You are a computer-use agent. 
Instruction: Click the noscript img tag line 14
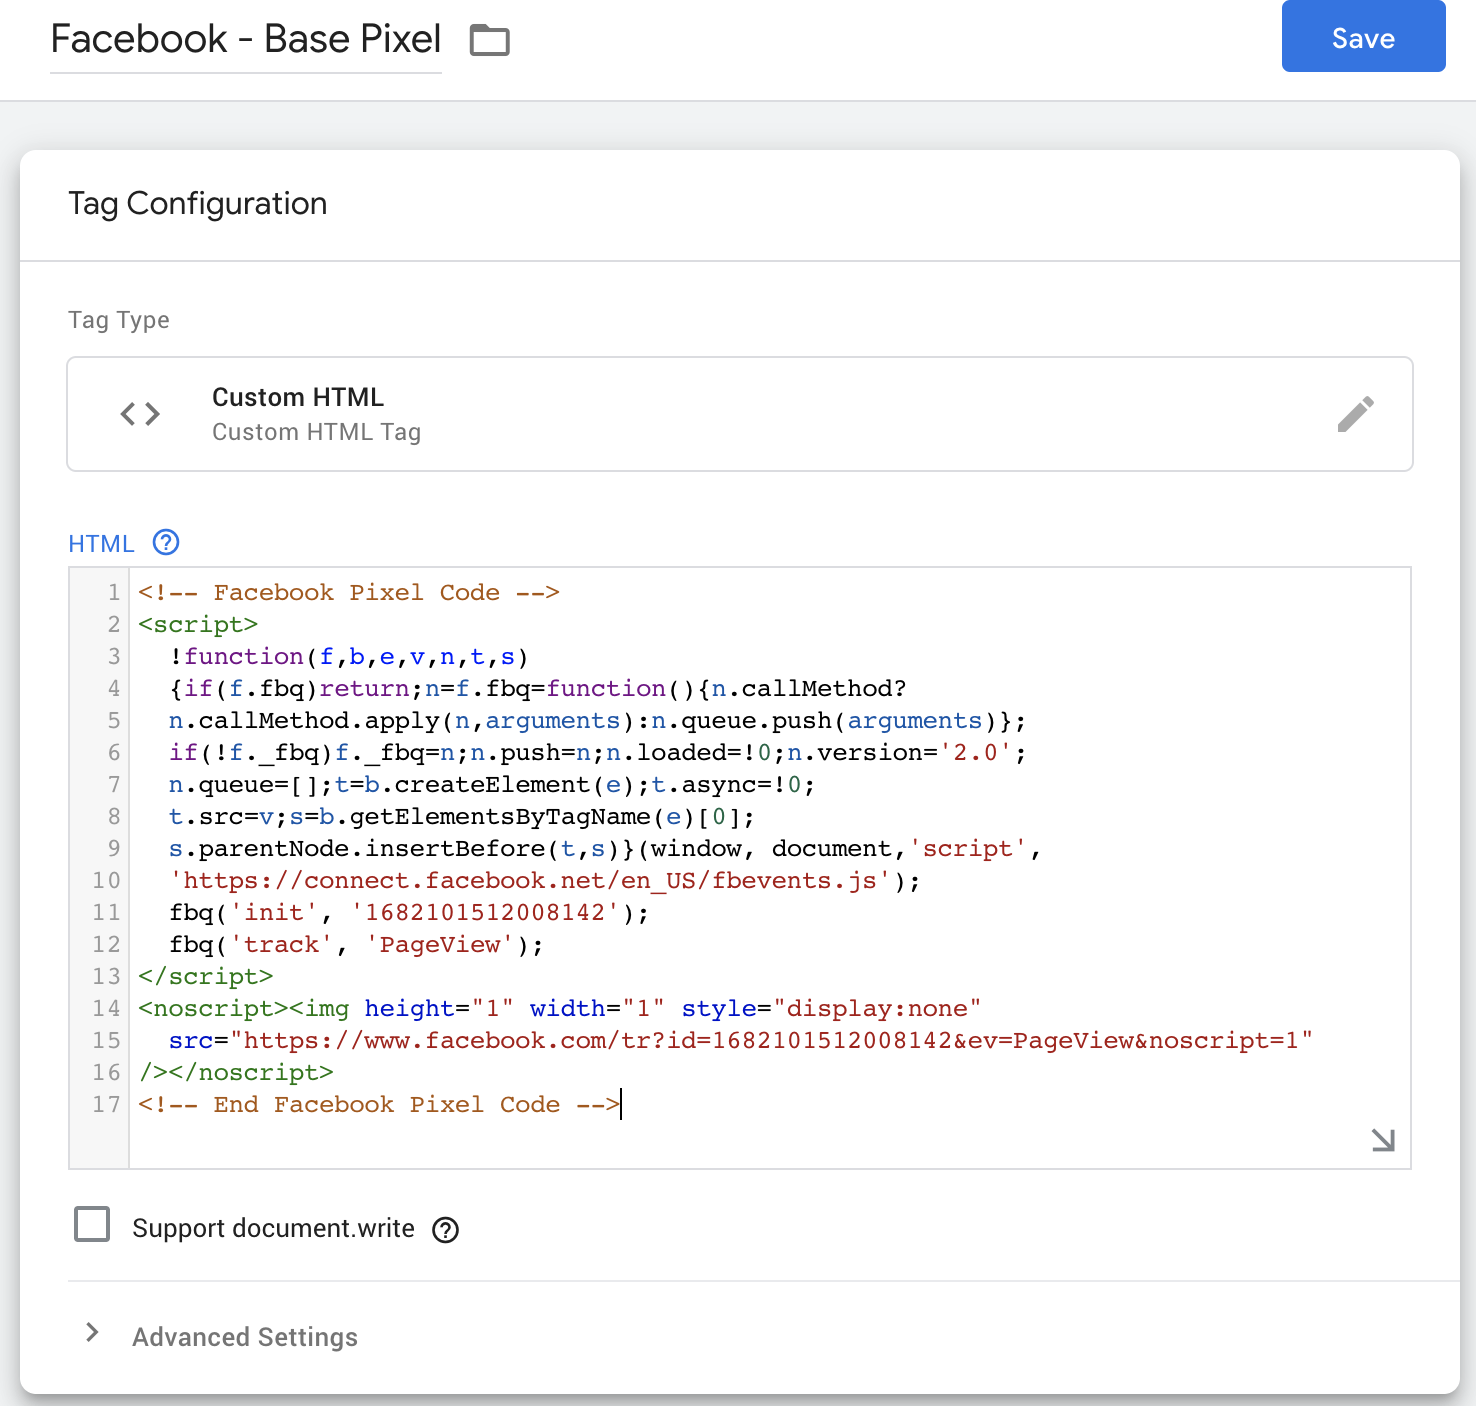click(560, 1008)
